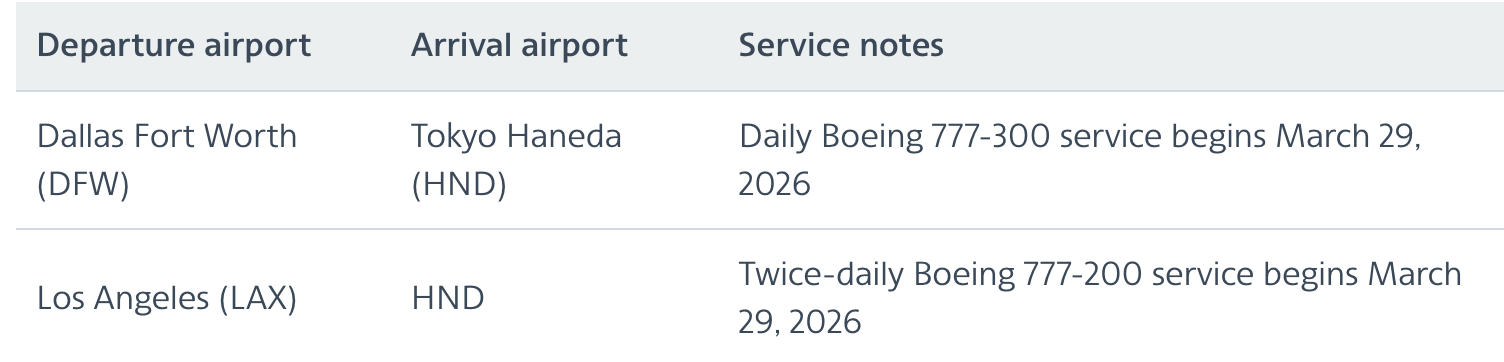Click the Arrival airport column header

[520, 46]
